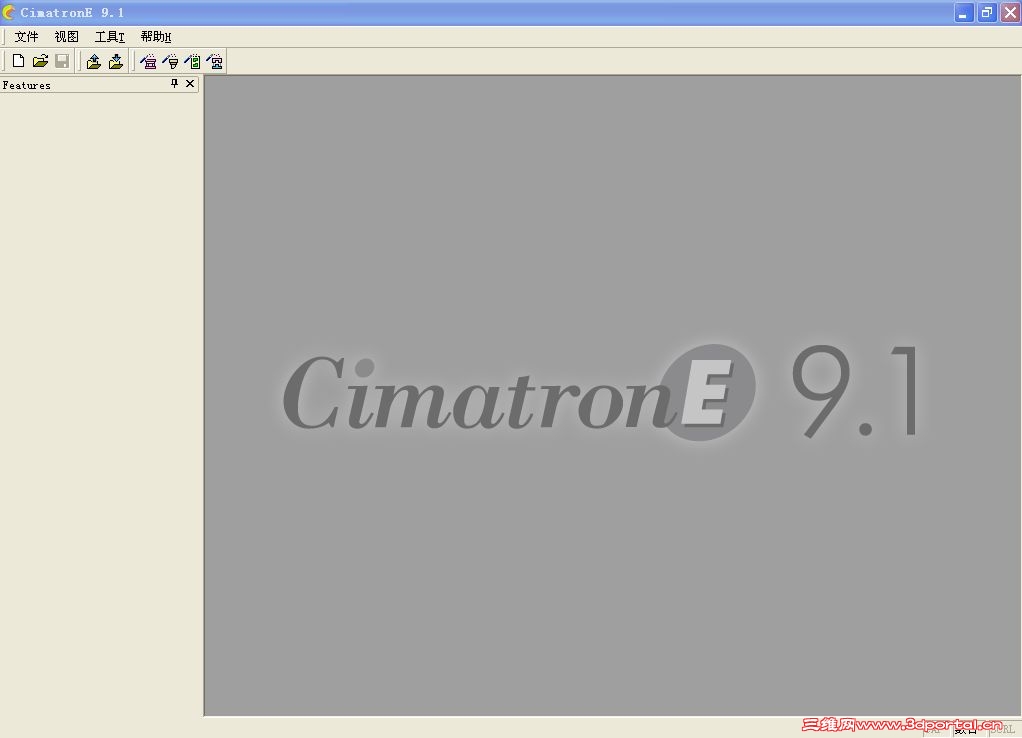The width and height of the screenshot is (1022, 738).
Task: Click the Features panel title
Action: 26,85
